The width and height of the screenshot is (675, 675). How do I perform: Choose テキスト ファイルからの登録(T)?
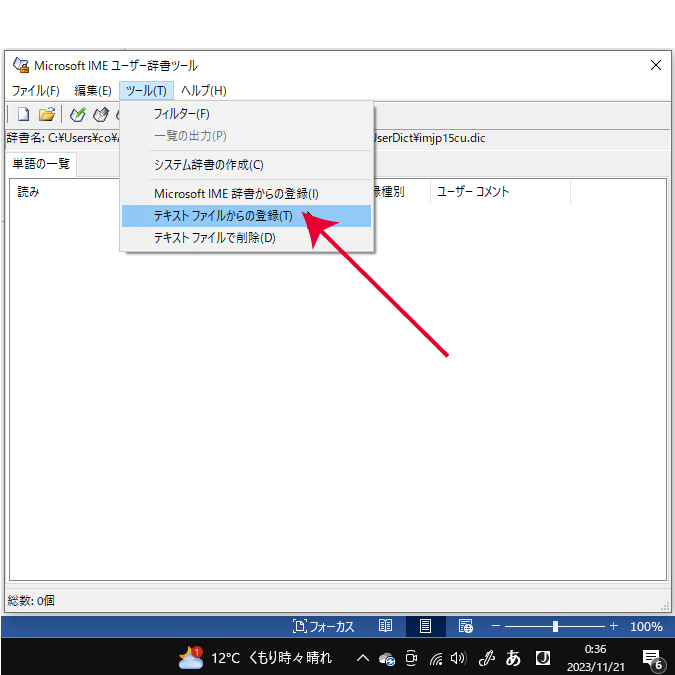(246, 216)
